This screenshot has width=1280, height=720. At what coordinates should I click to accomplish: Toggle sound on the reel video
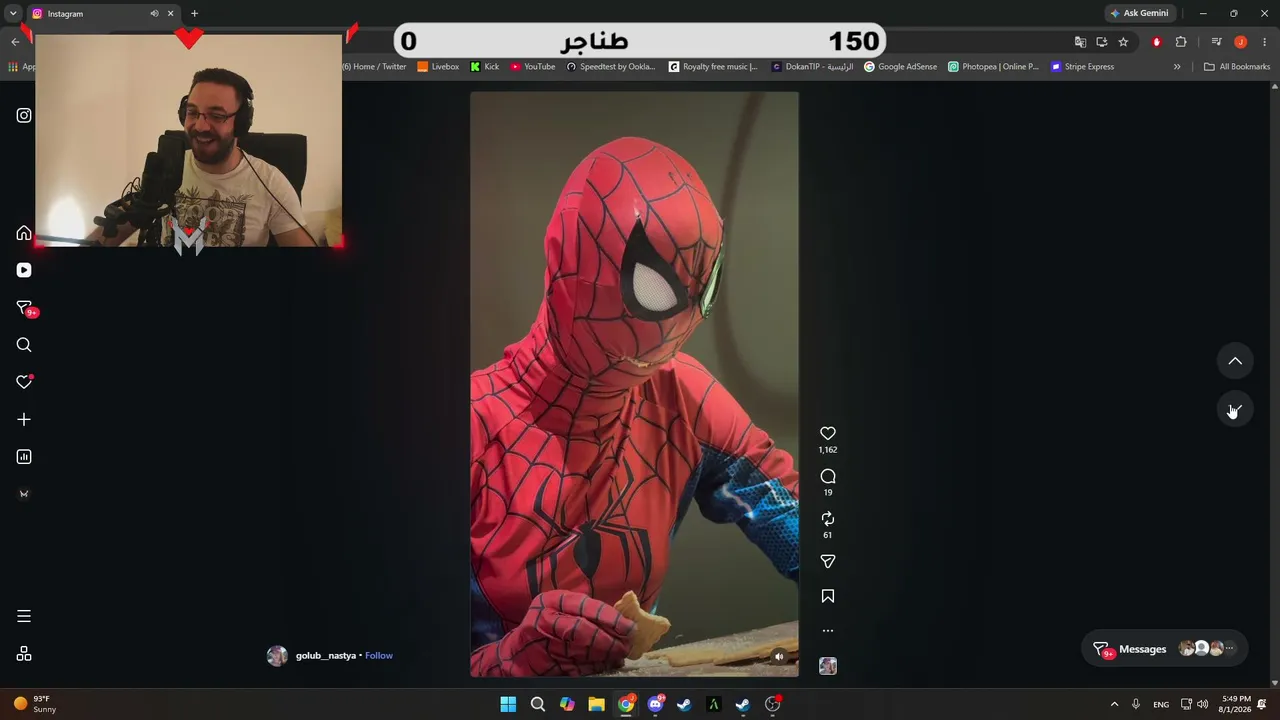pos(779,657)
